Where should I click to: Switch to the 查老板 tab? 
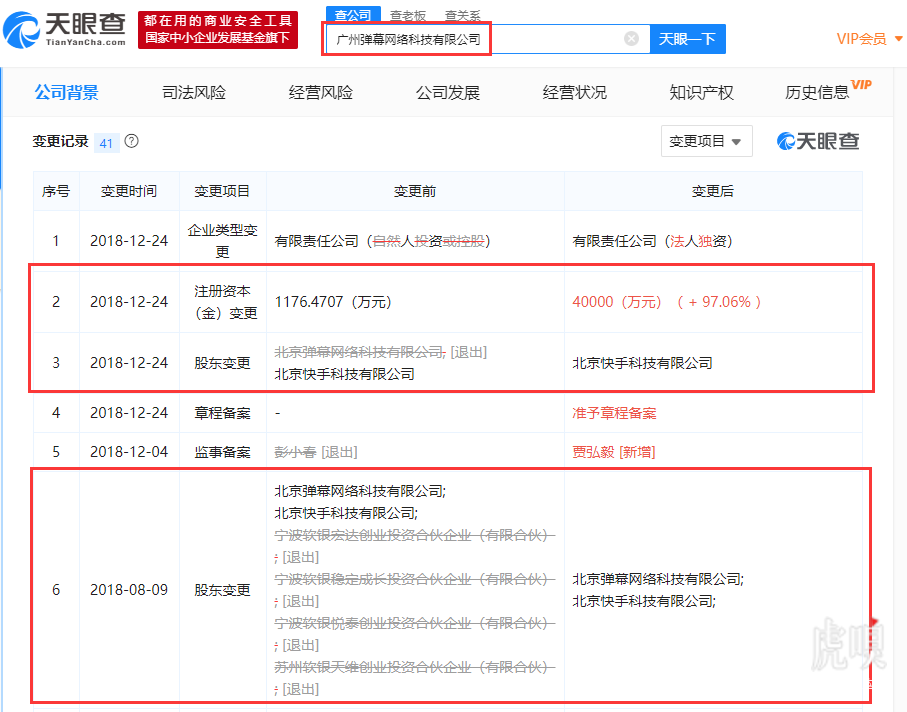[408, 15]
